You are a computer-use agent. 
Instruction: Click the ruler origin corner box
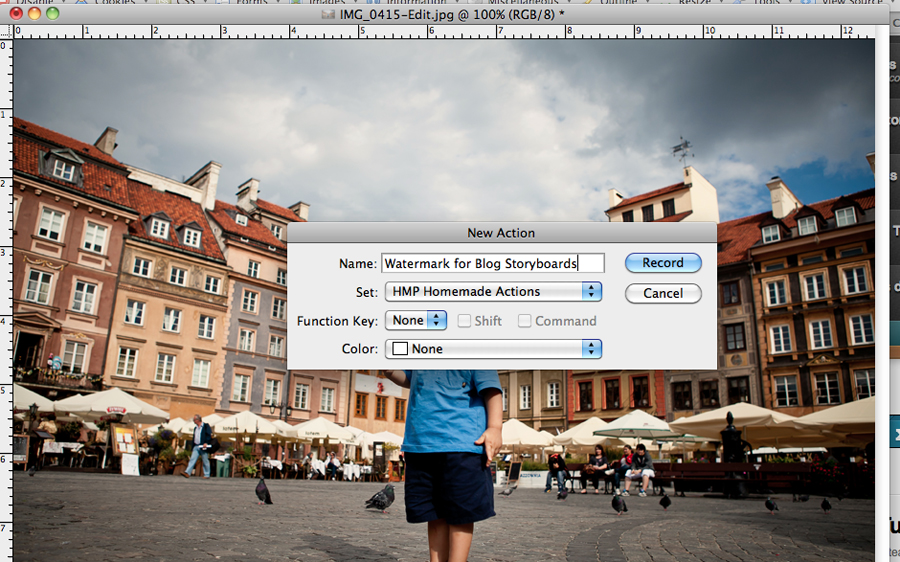tap(6, 32)
